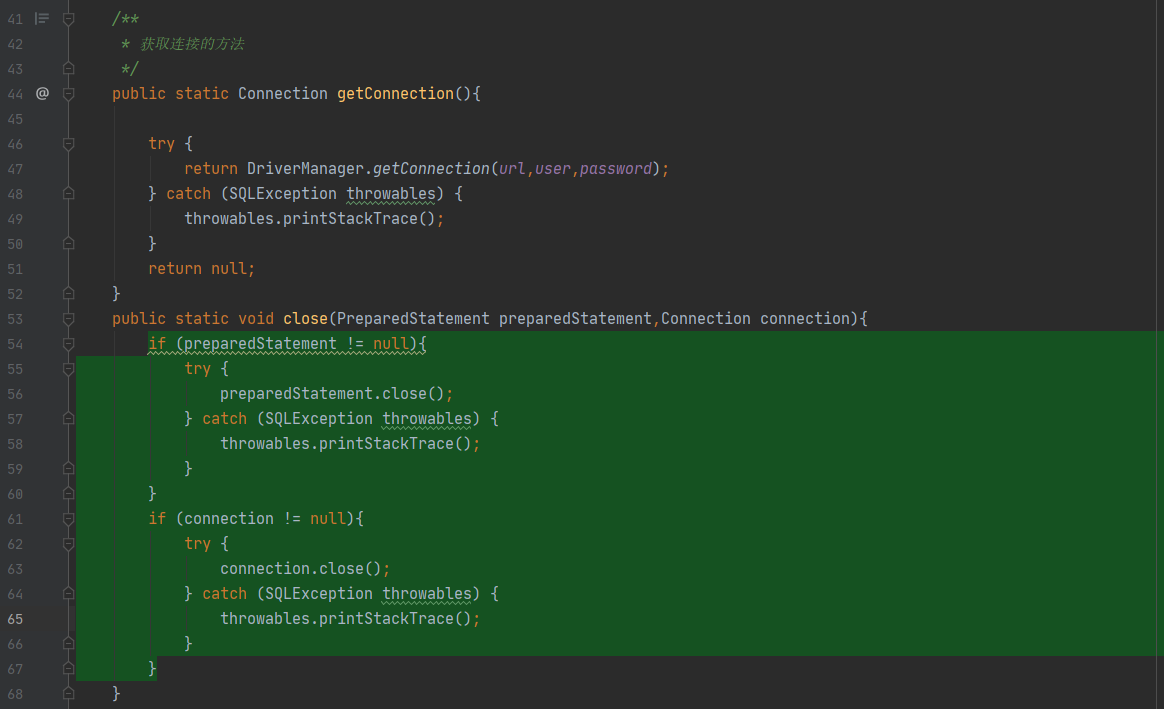This screenshot has height=709, width=1164.
Task: Click the password argument on line 47
Action: point(615,169)
